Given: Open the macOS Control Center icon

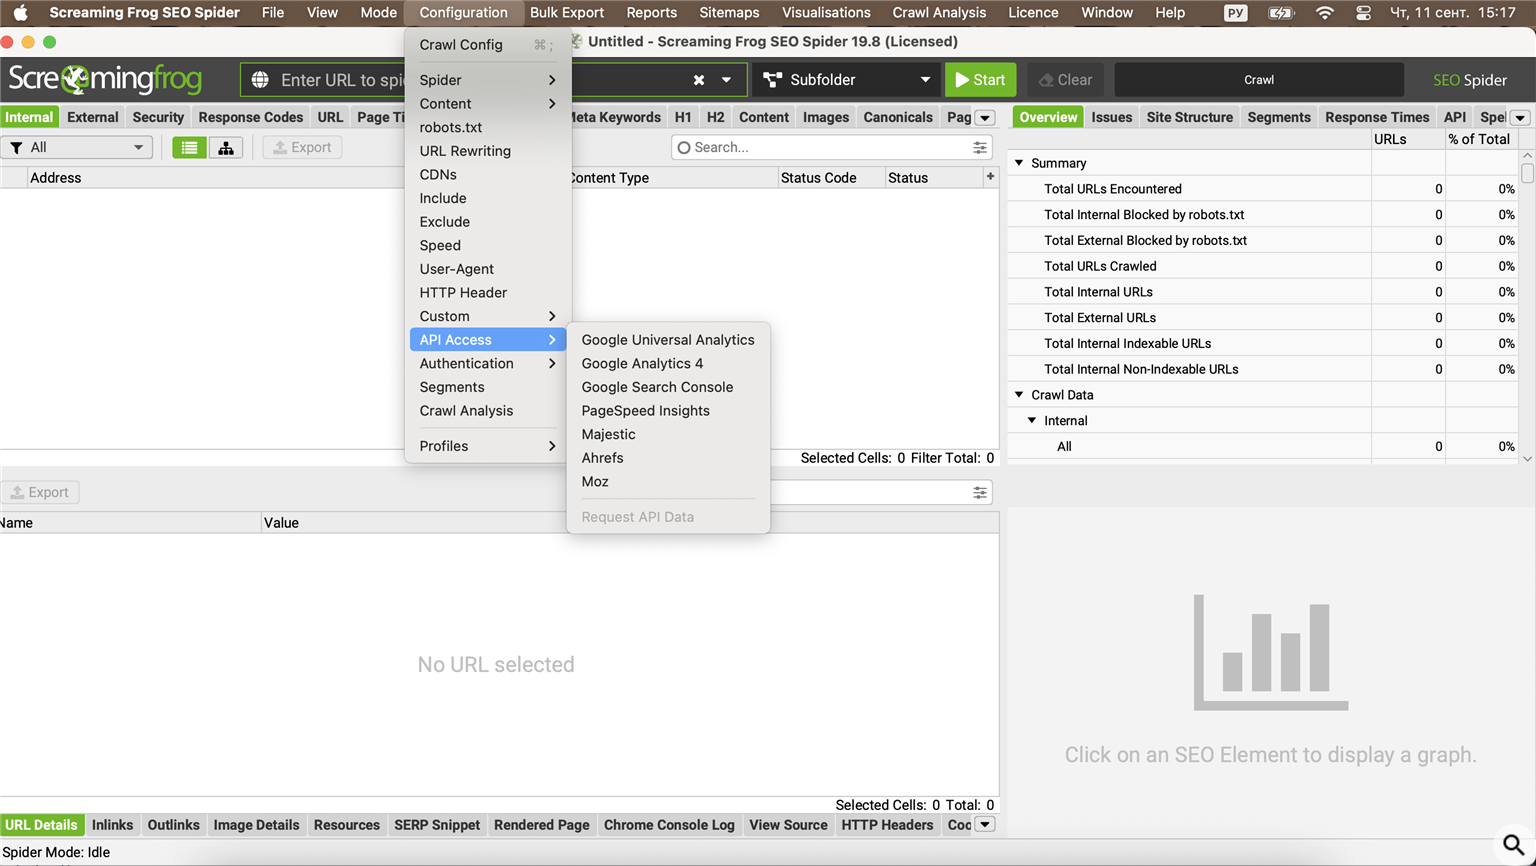Looking at the screenshot, I should click(1363, 13).
